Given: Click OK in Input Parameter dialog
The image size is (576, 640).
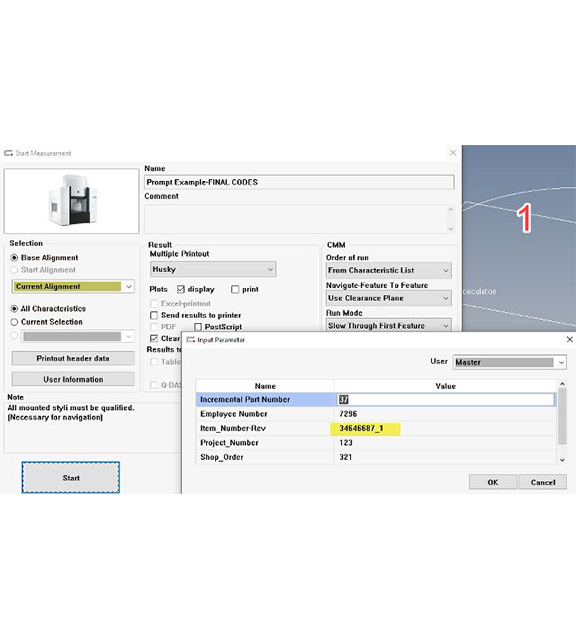Looking at the screenshot, I should [x=493, y=482].
